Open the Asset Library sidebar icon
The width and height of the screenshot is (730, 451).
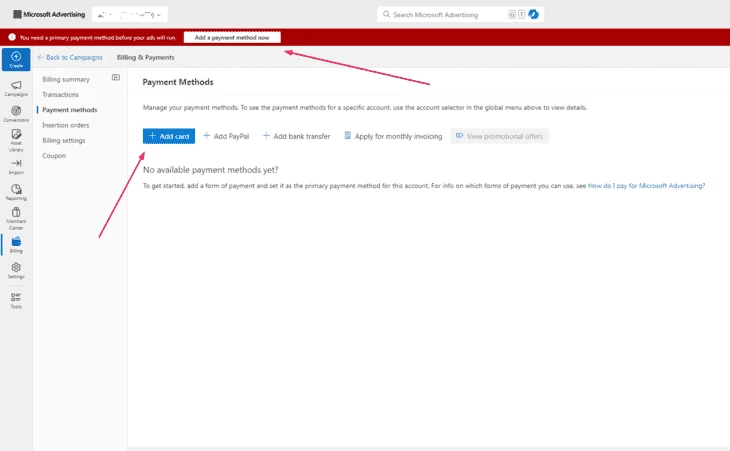pos(16,140)
